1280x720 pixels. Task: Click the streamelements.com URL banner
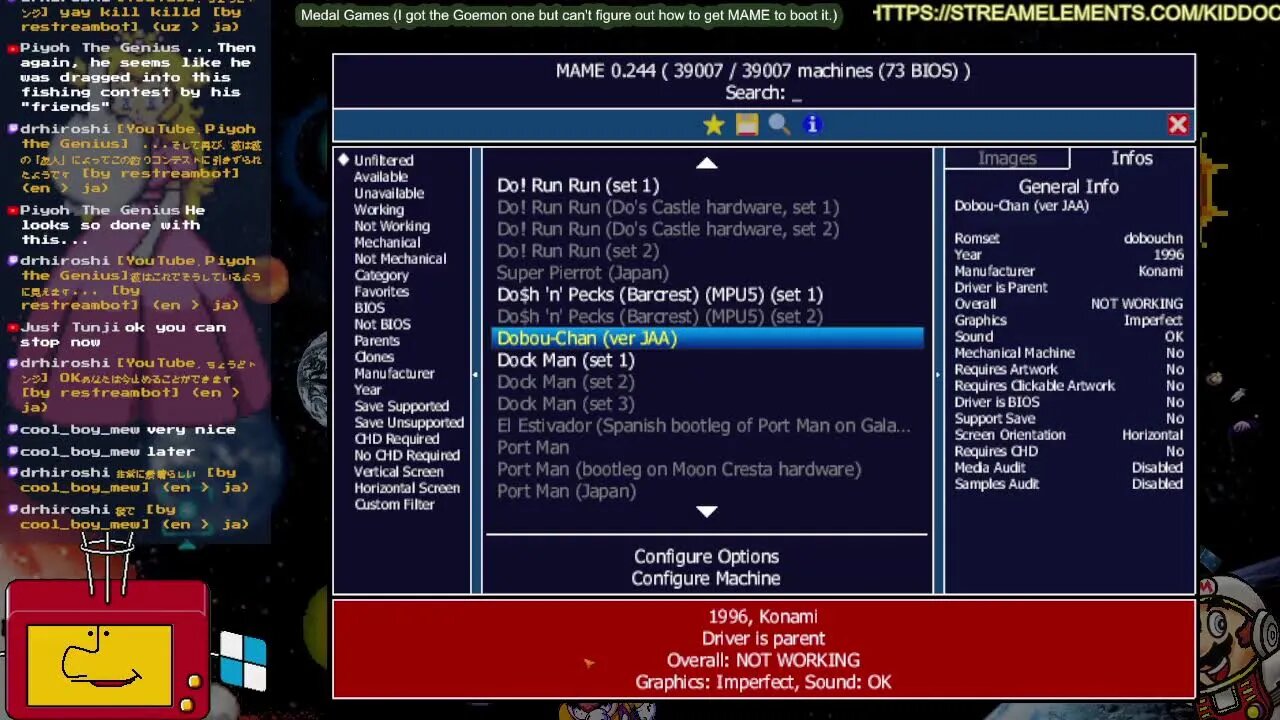(1076, 14)
